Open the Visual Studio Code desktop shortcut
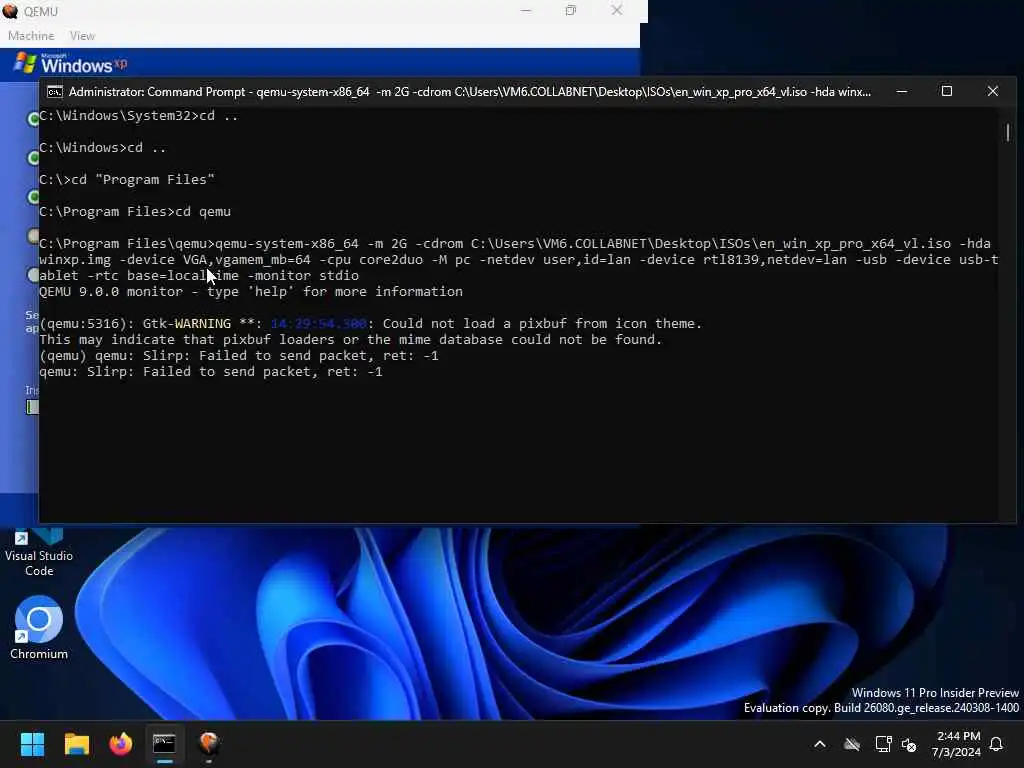This screenshot has width=1024, height=768. (39, 552)
